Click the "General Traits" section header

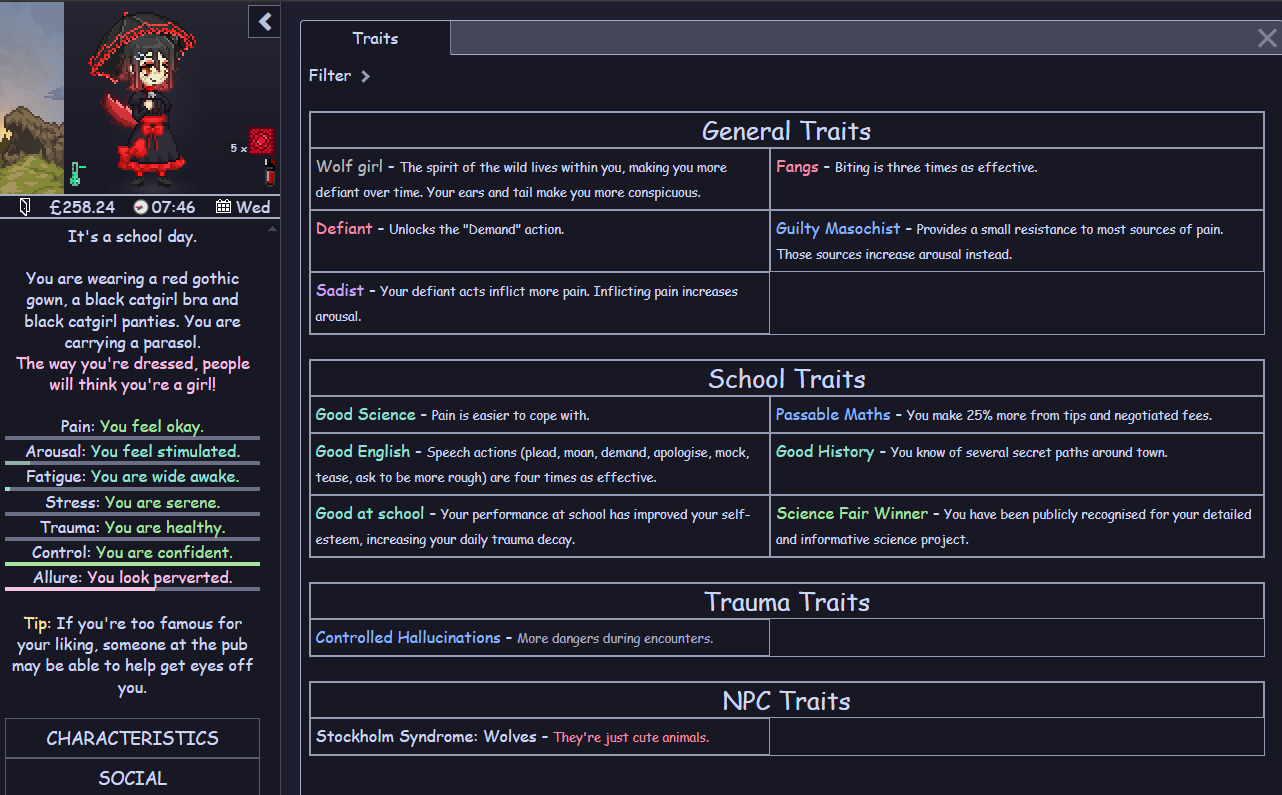[787, 131]
